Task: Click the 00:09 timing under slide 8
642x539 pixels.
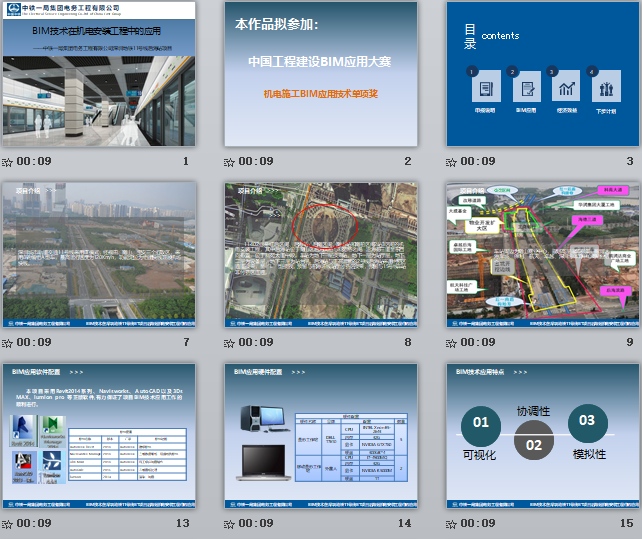Action: point(255,342)
